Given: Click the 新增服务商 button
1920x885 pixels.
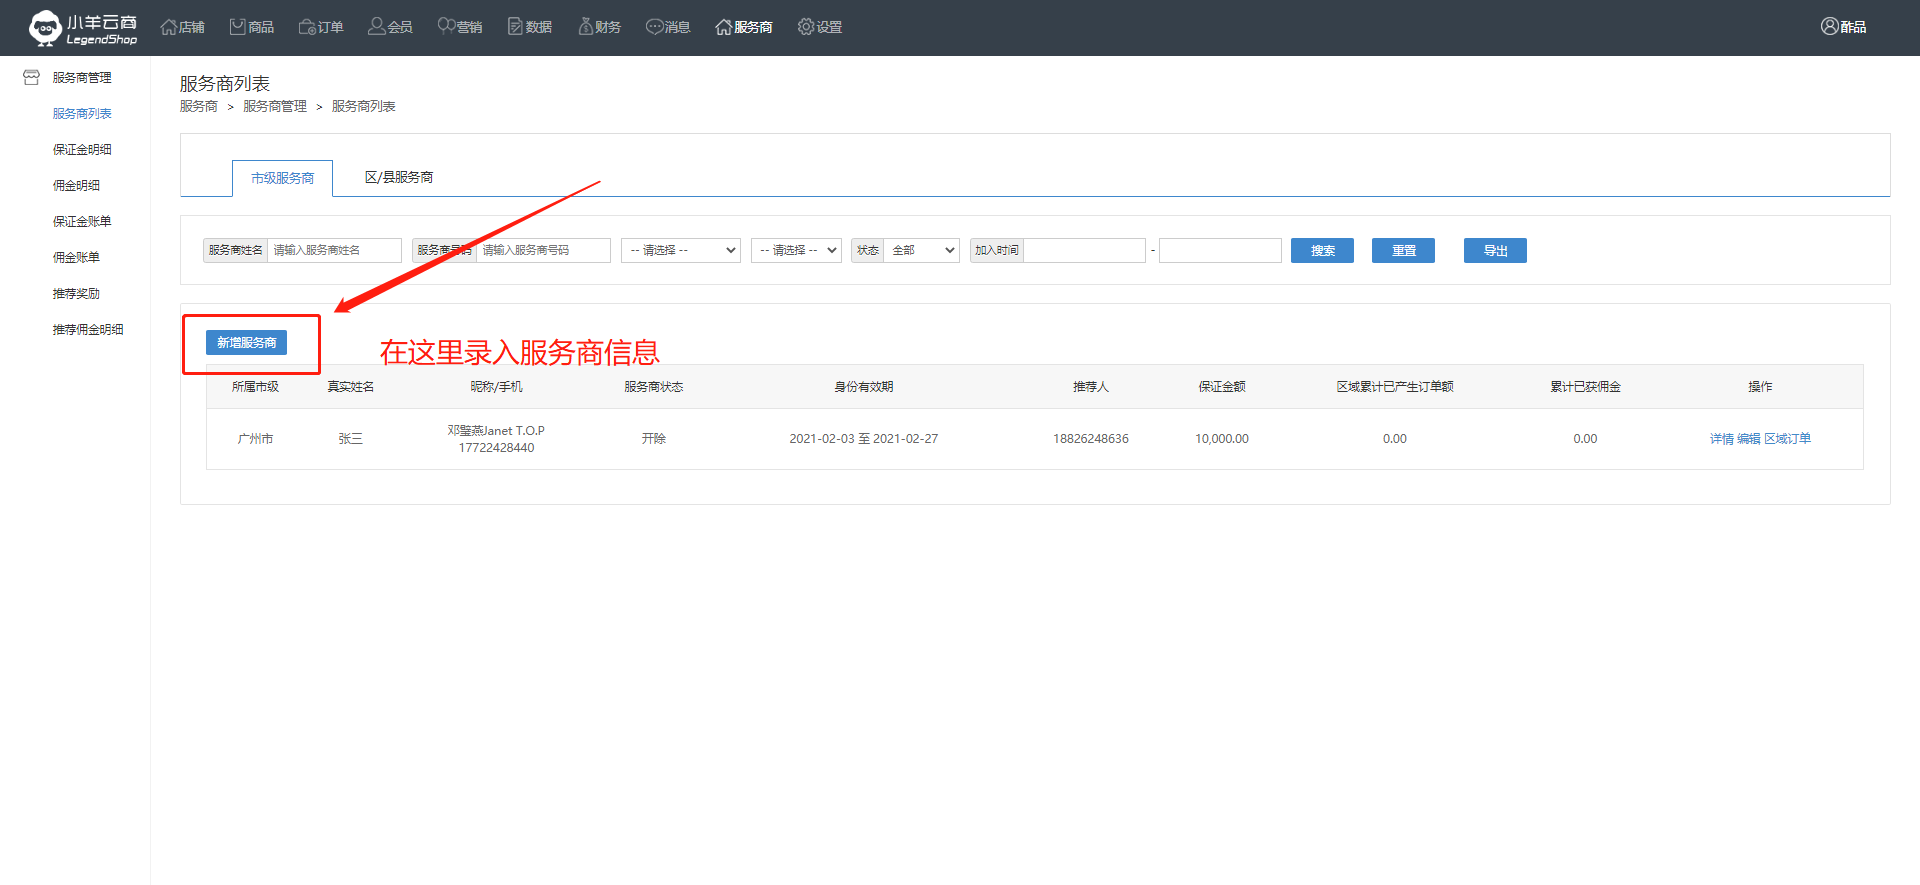Looking at the screenshot, I should click(x=246, y=343).
